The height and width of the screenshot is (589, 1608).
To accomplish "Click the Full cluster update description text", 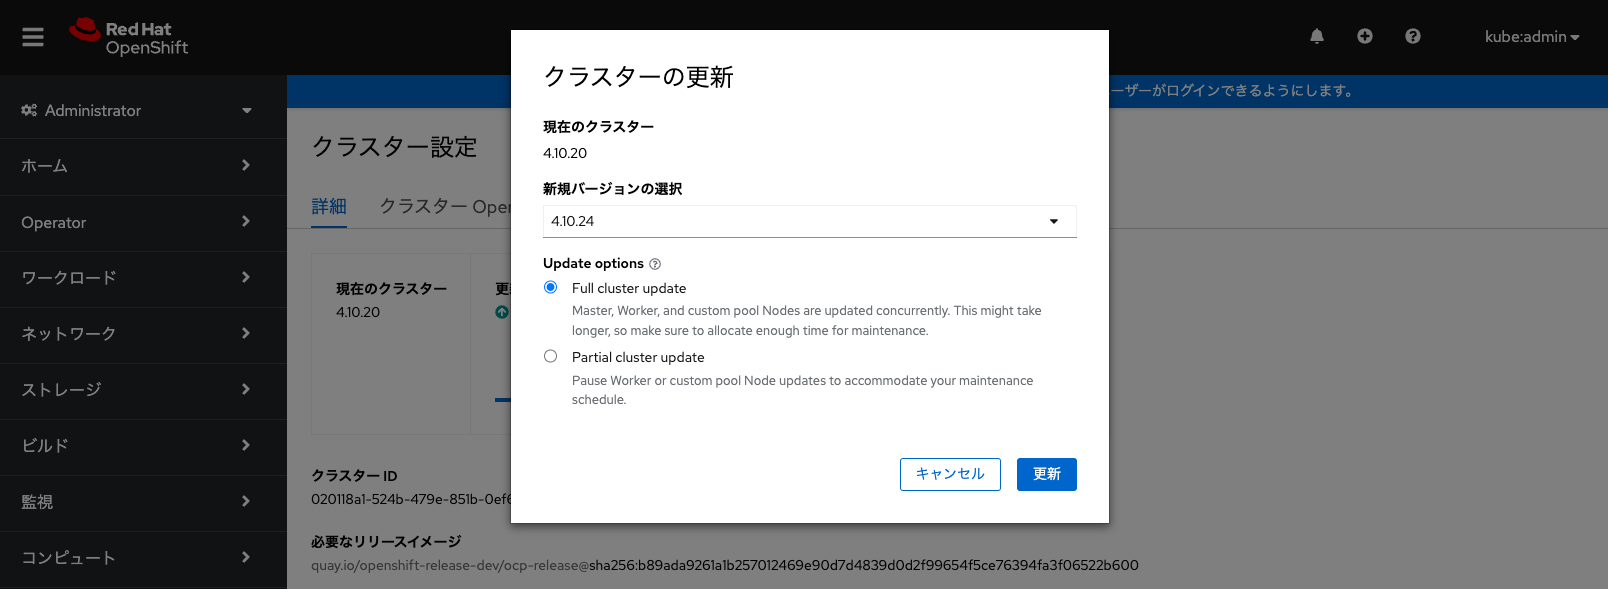I will pyautogui.click(x=807, y=321).
